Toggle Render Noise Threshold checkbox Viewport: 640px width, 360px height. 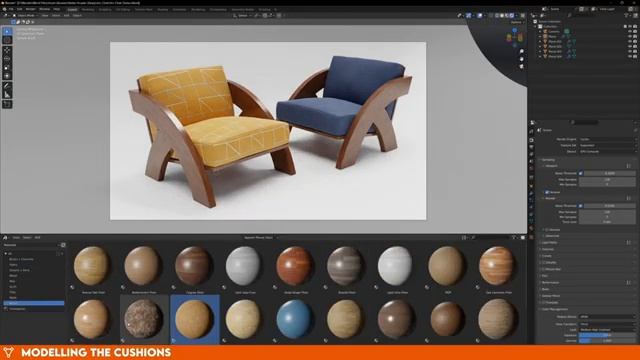580,206
